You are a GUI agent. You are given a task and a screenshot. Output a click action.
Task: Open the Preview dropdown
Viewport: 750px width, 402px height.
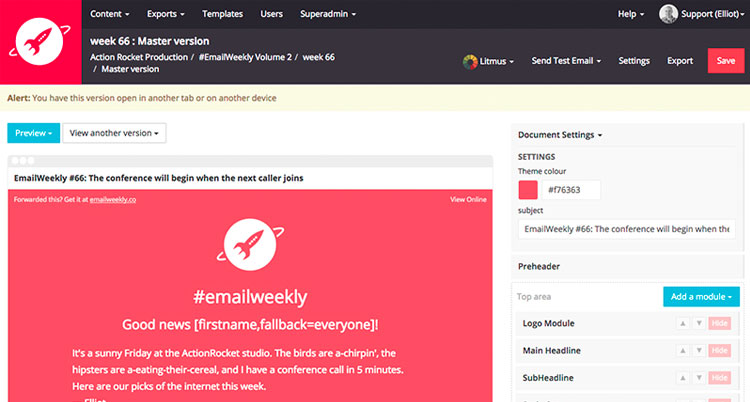click(x=32, y=133)
